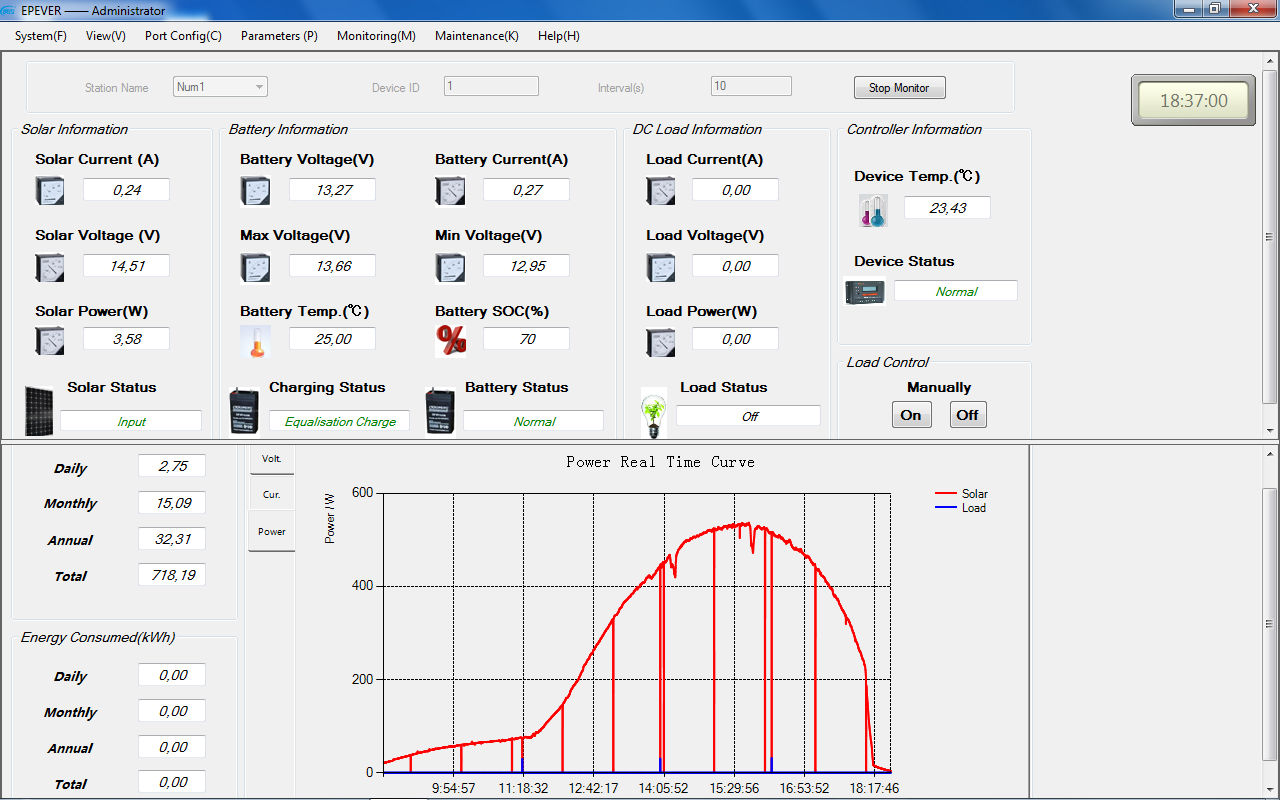Click the Device ID input field
The image size is (1280, 800).
491,87
